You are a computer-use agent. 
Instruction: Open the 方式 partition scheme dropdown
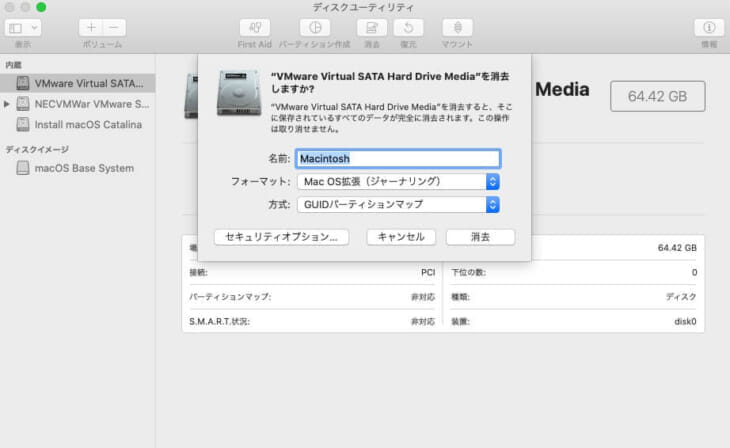click(x=398, y=204)
